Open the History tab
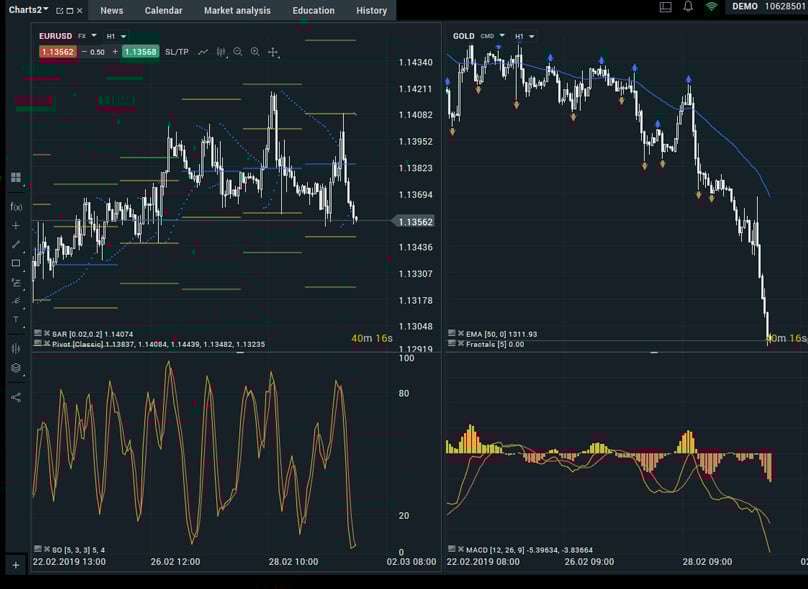The height and width of the screenshot is (589, 808). pyautogui.click(x=372, y=10)
